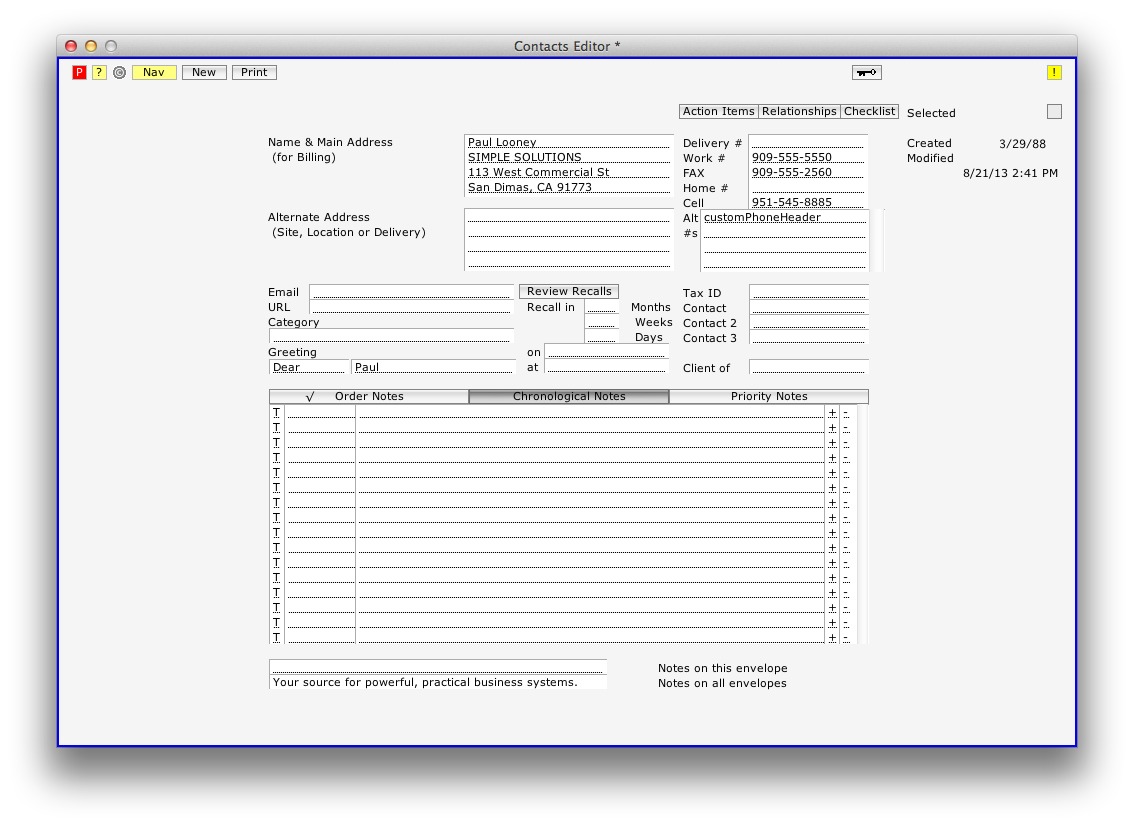Edit the Work # field 909-555-5550

(808, 157)
